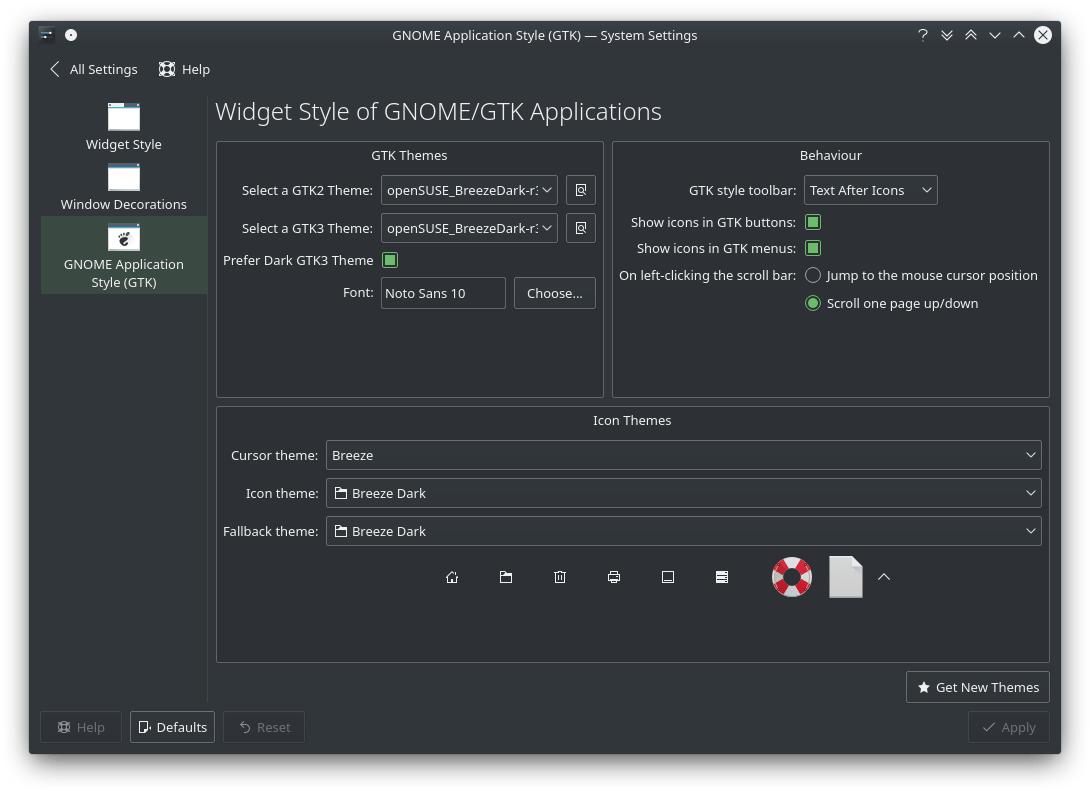Minimize window with the down chevron

click(995, 35)
